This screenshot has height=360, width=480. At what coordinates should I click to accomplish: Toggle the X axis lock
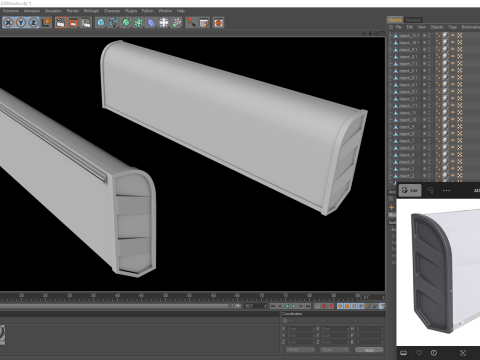[8, 23]
